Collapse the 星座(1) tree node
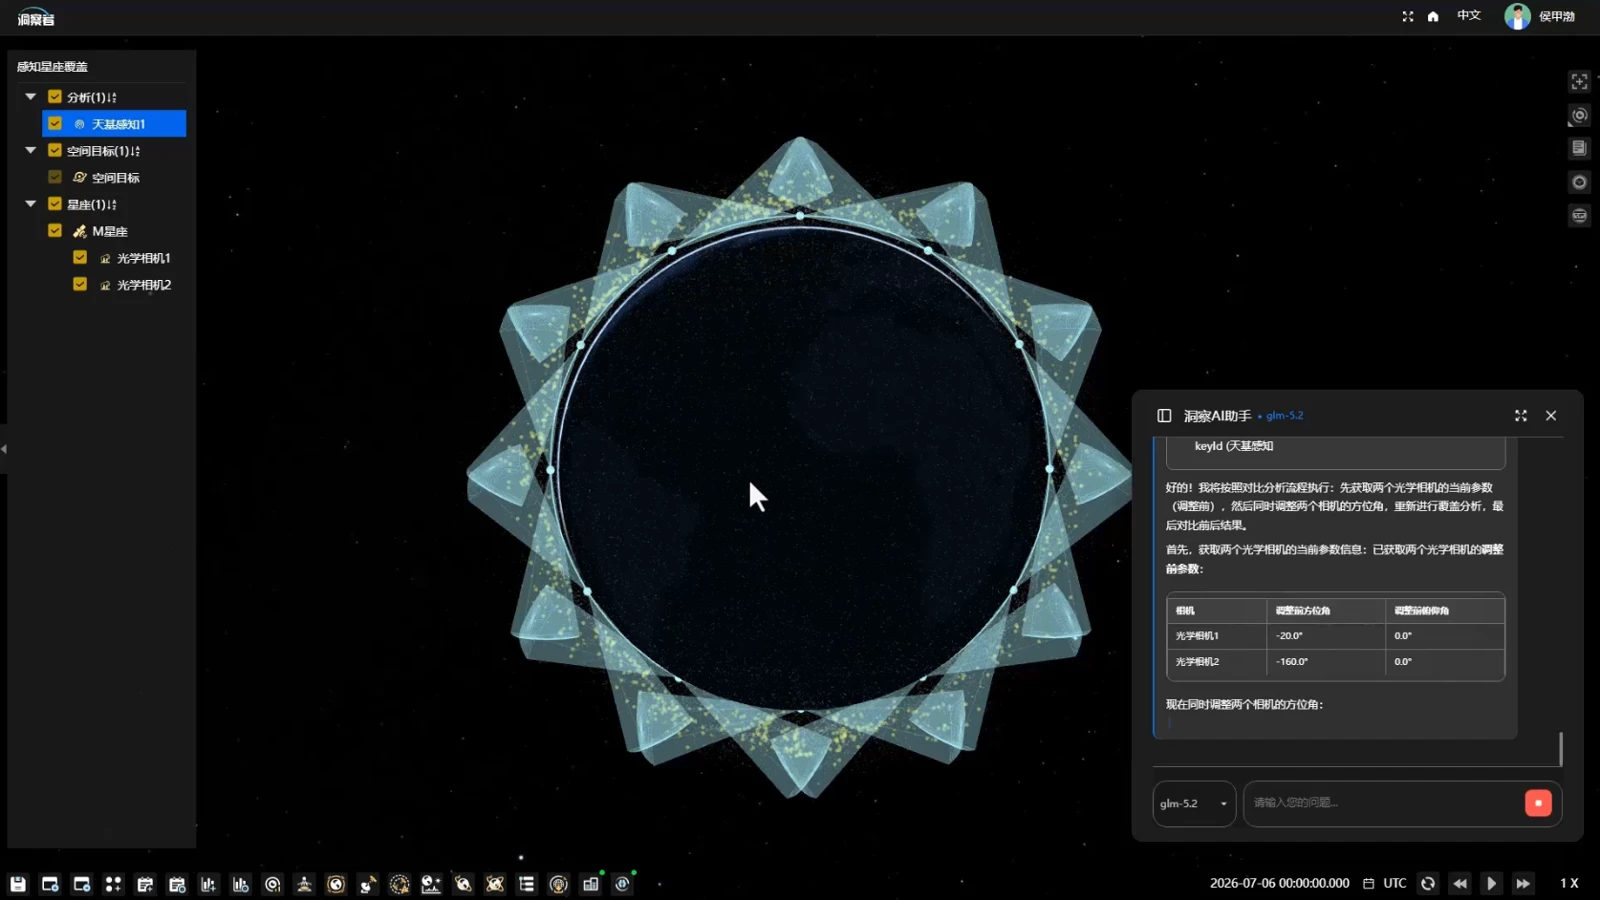 pos(31,204)
